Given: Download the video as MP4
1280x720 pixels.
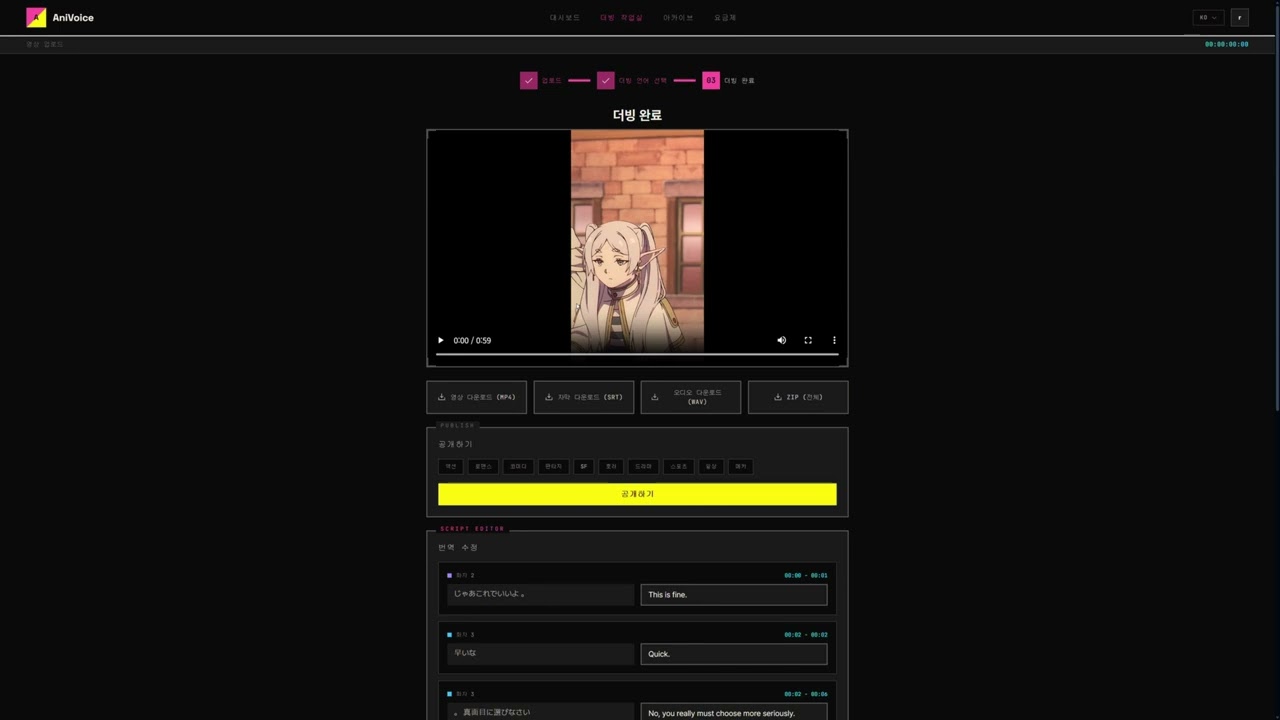Looking at the screenshot, I should pyautogui.click(x=476, y=397).
